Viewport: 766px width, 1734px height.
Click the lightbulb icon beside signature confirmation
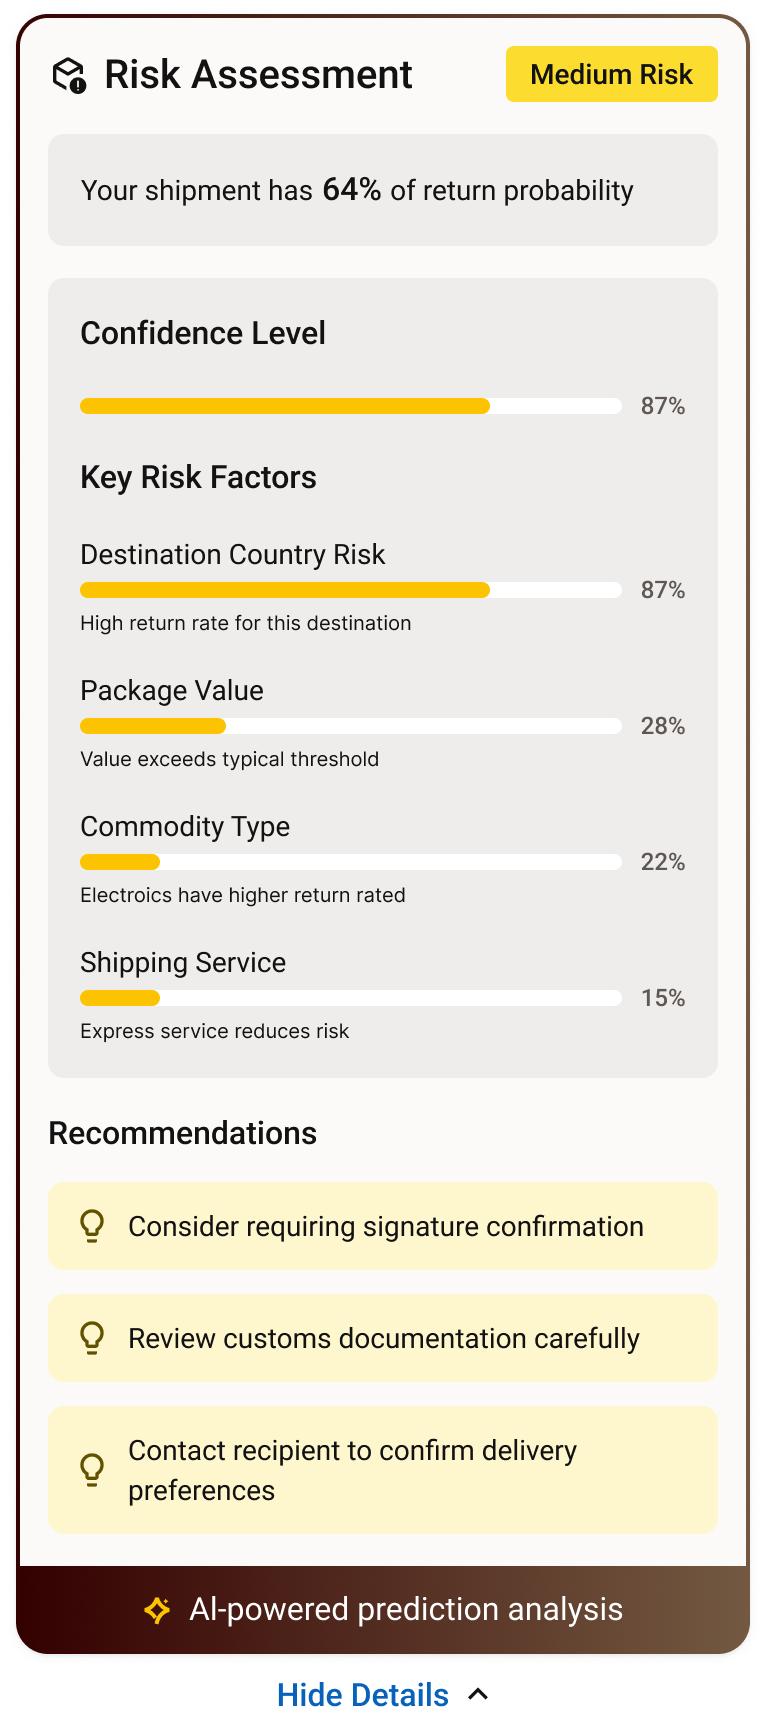coord(92,1226)
